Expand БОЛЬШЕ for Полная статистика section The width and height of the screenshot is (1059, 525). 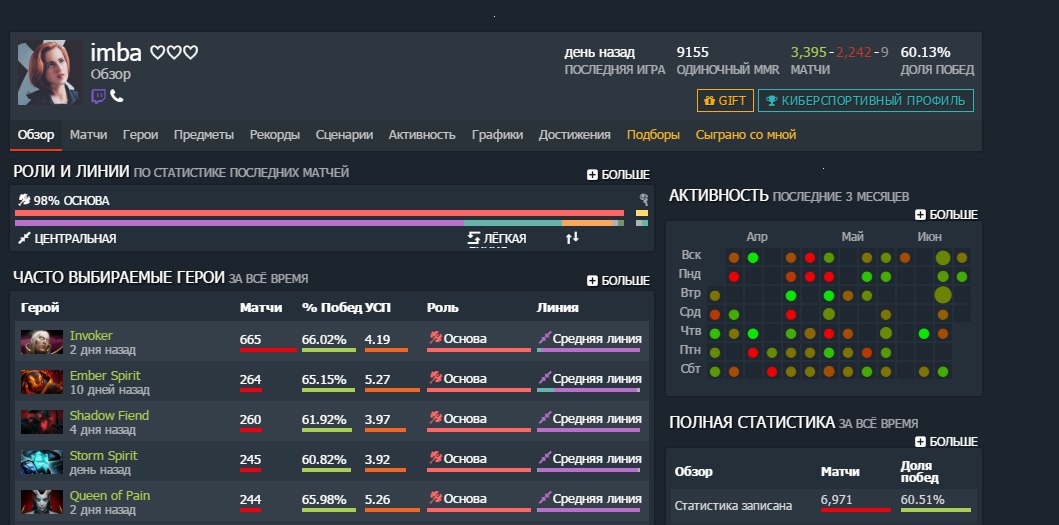coord(946,441)
